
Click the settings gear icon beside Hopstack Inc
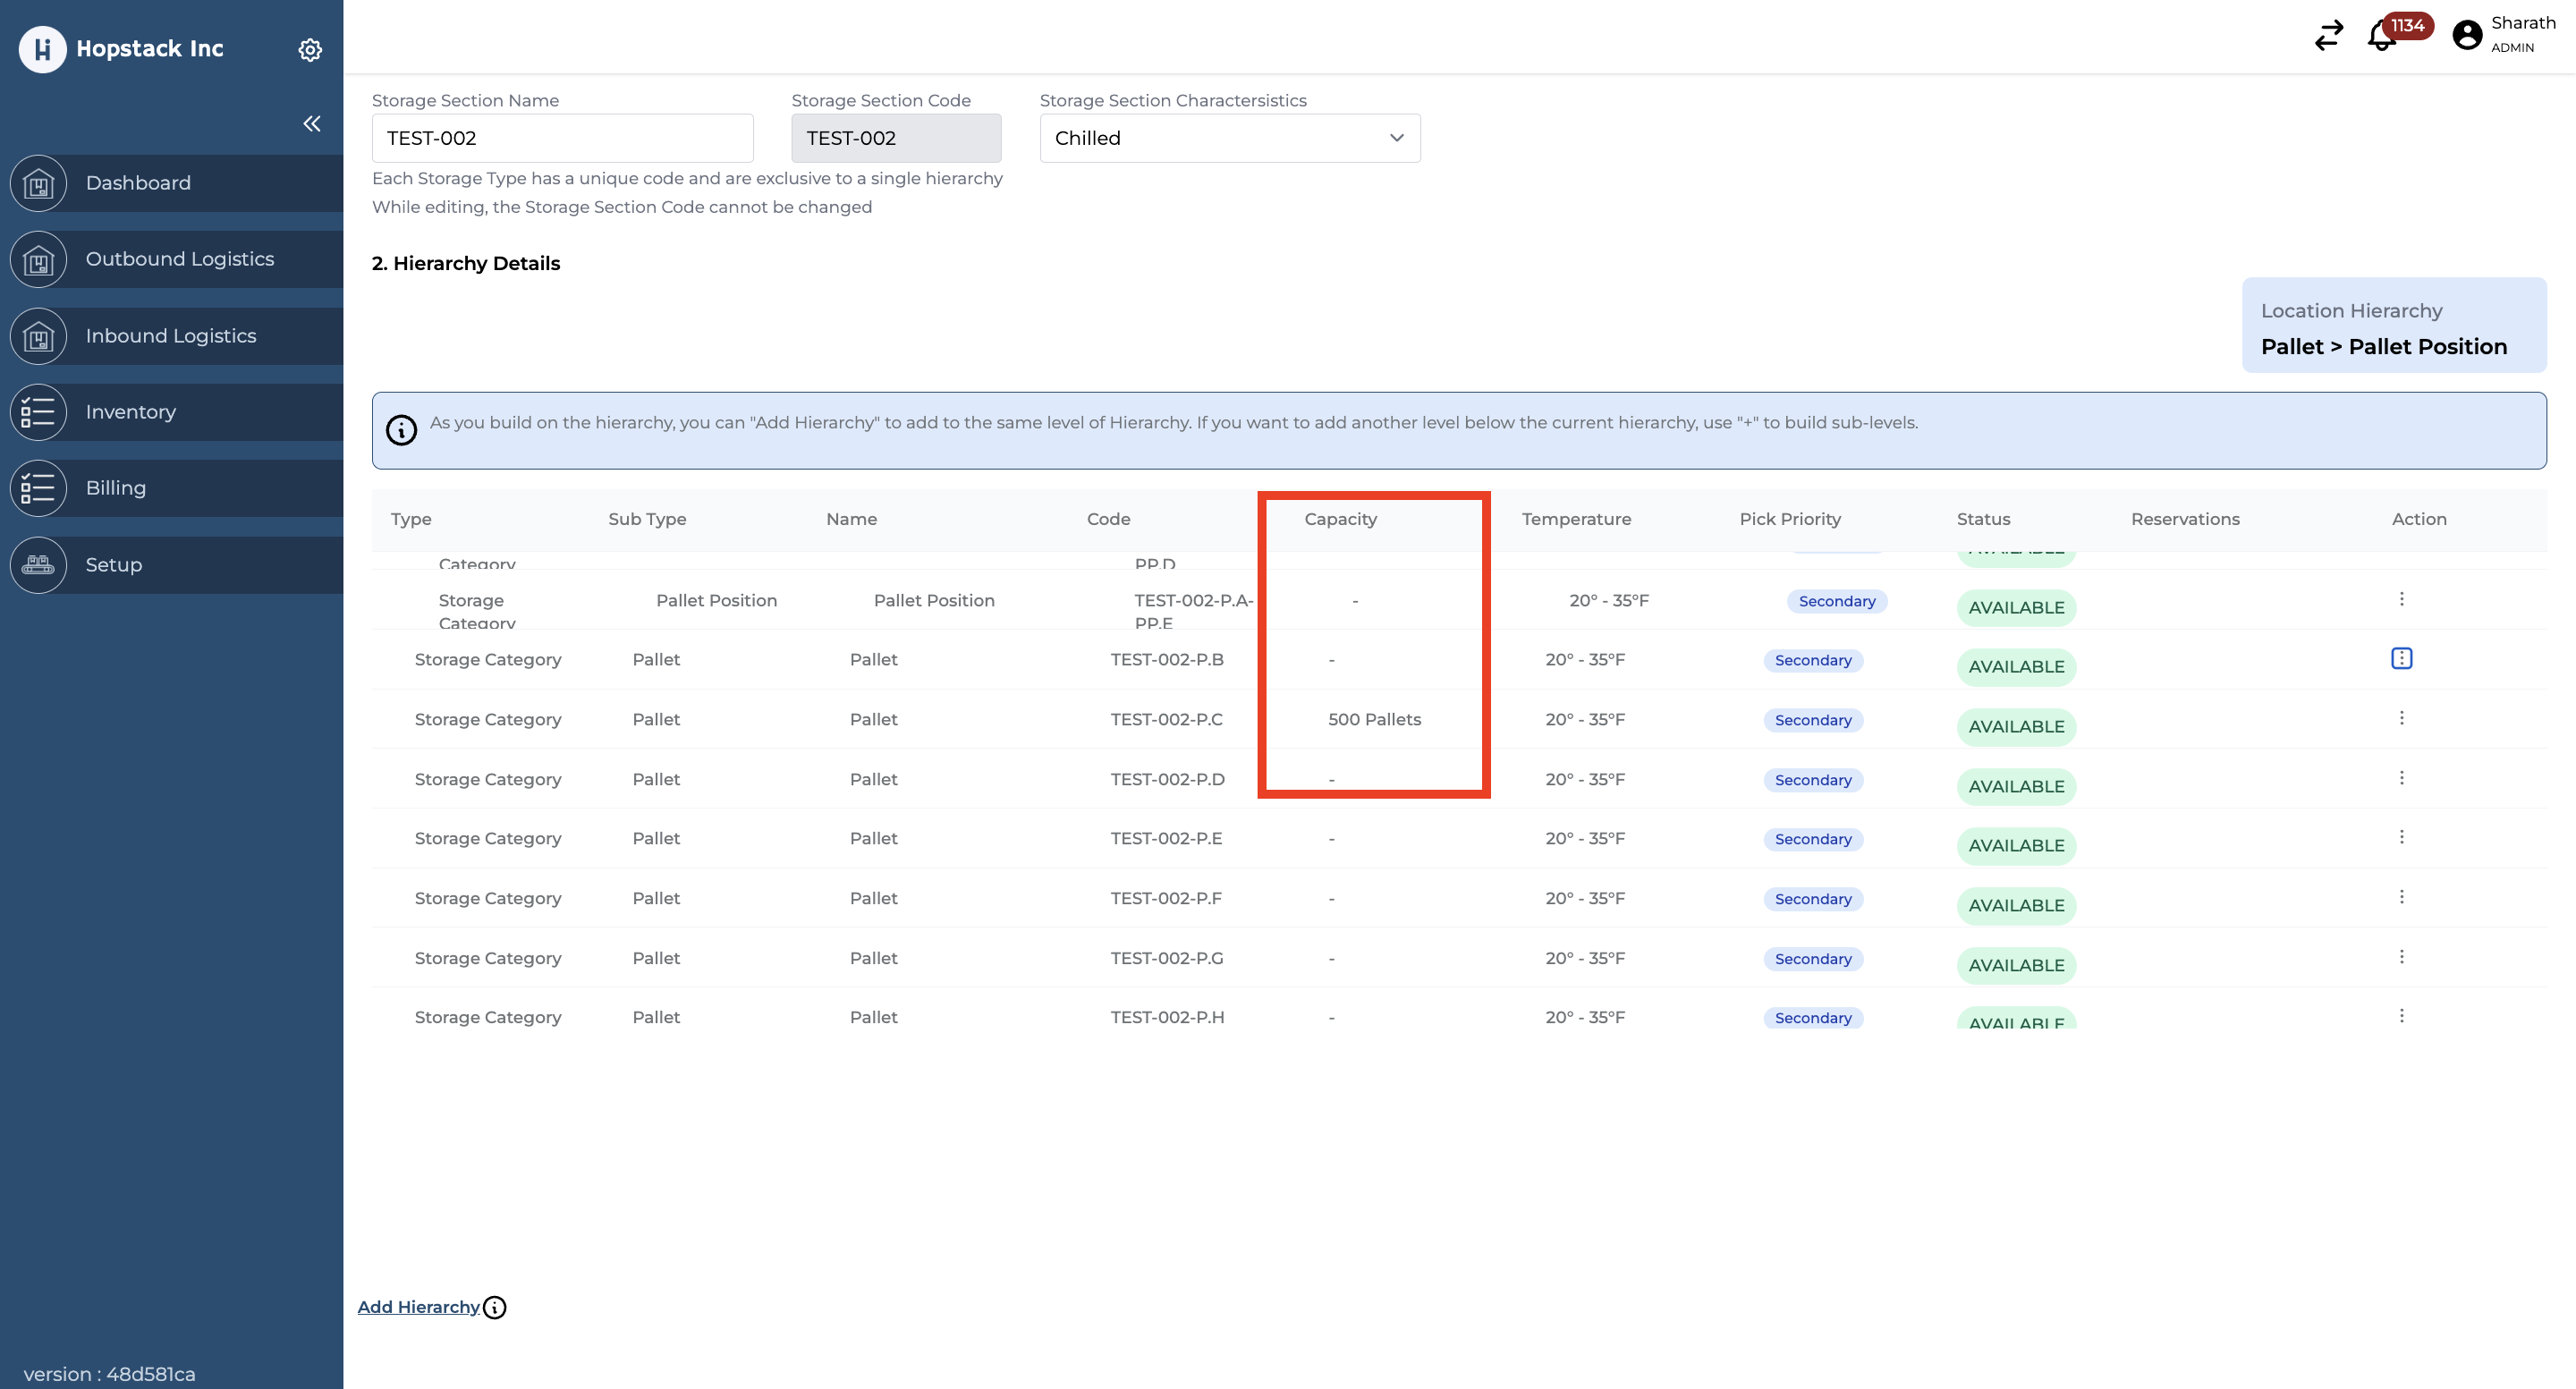(310, 49)
